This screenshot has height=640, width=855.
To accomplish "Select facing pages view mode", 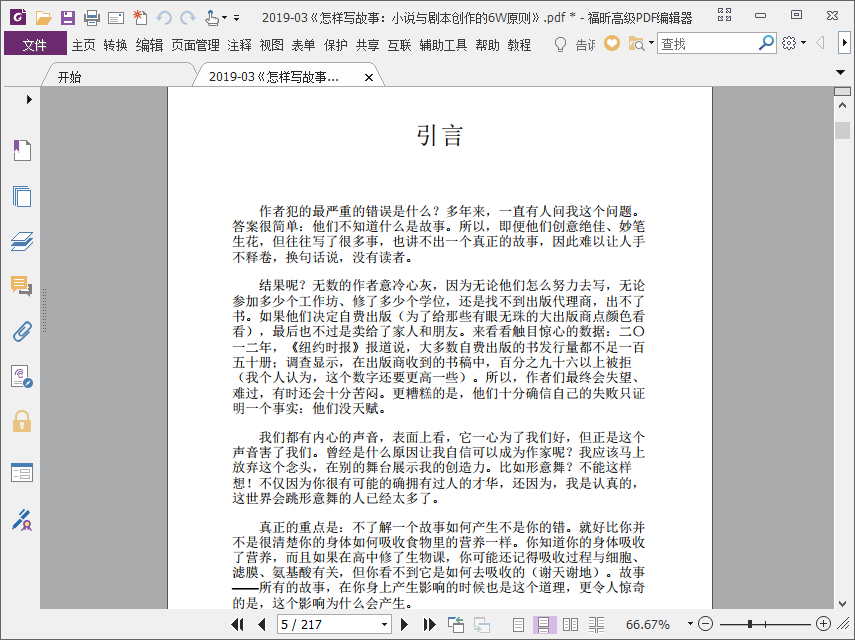I will tap(570, 625).
